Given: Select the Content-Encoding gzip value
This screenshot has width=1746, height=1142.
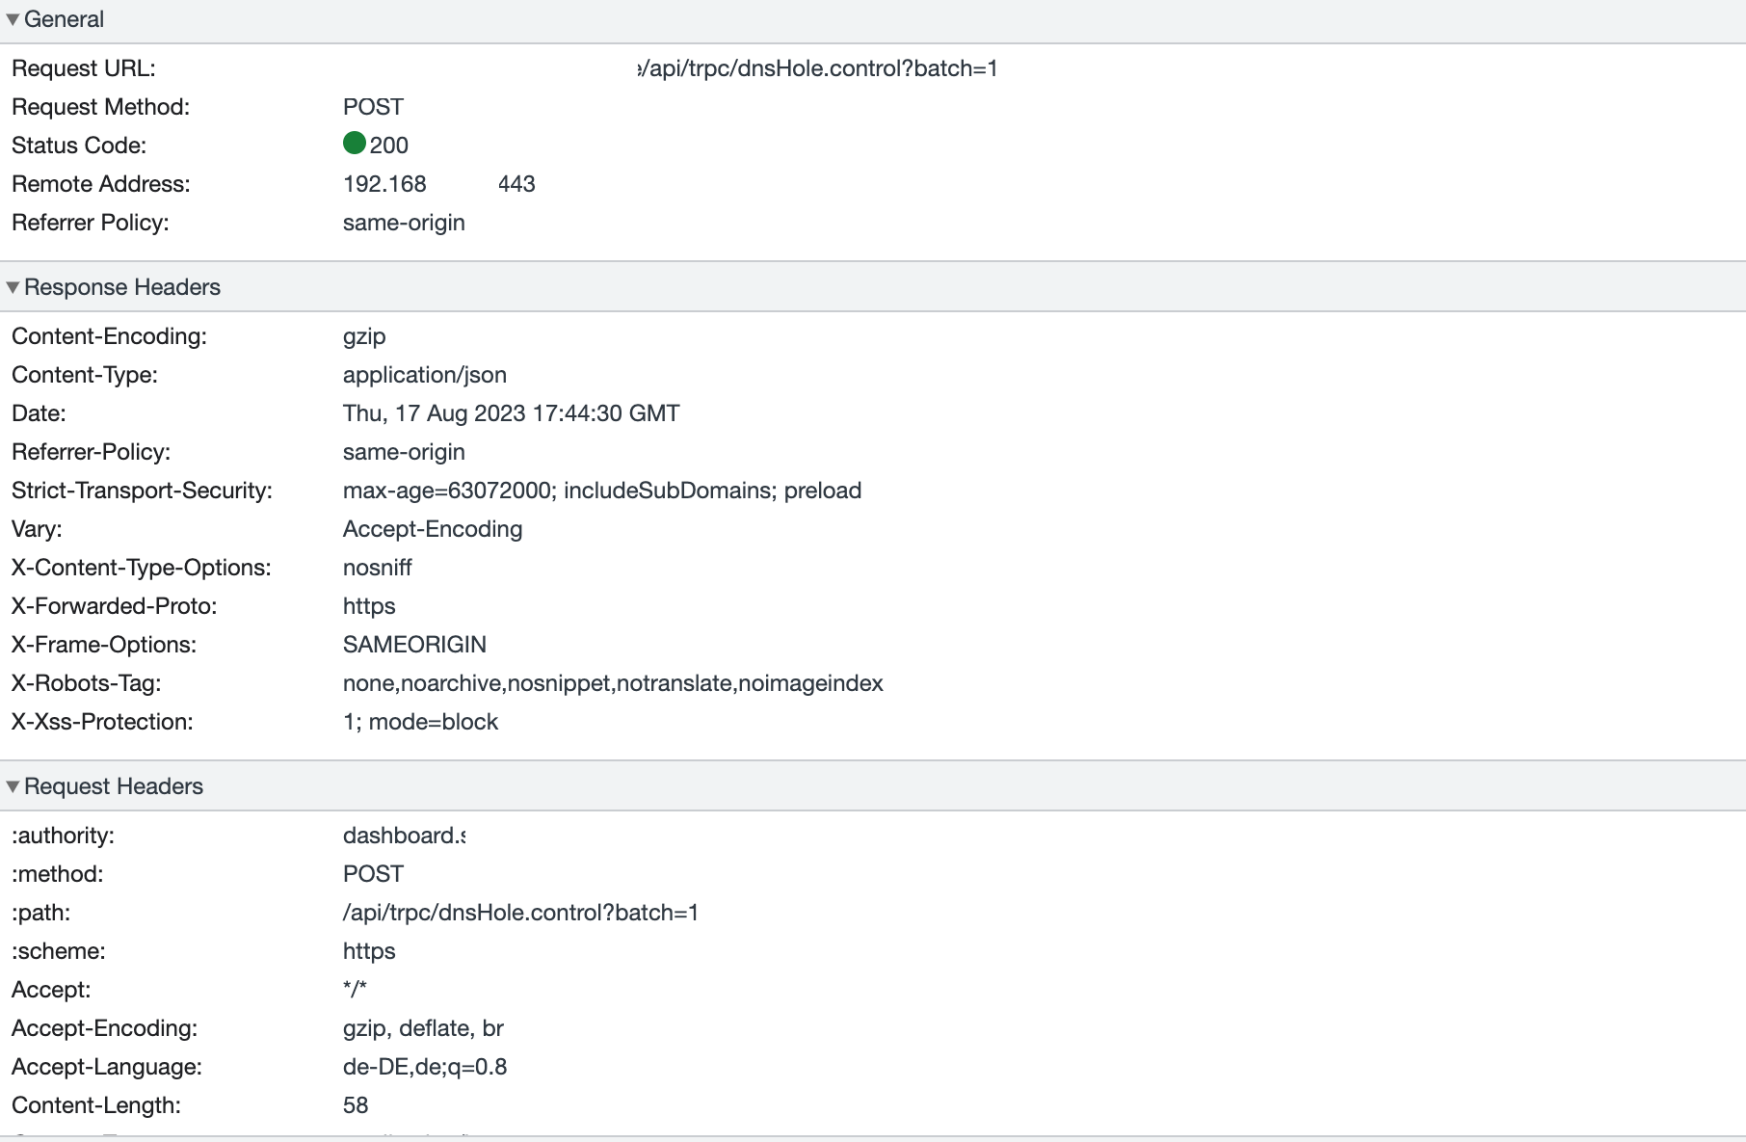Looking at the screenshot, I should click(x=364, y=336).
